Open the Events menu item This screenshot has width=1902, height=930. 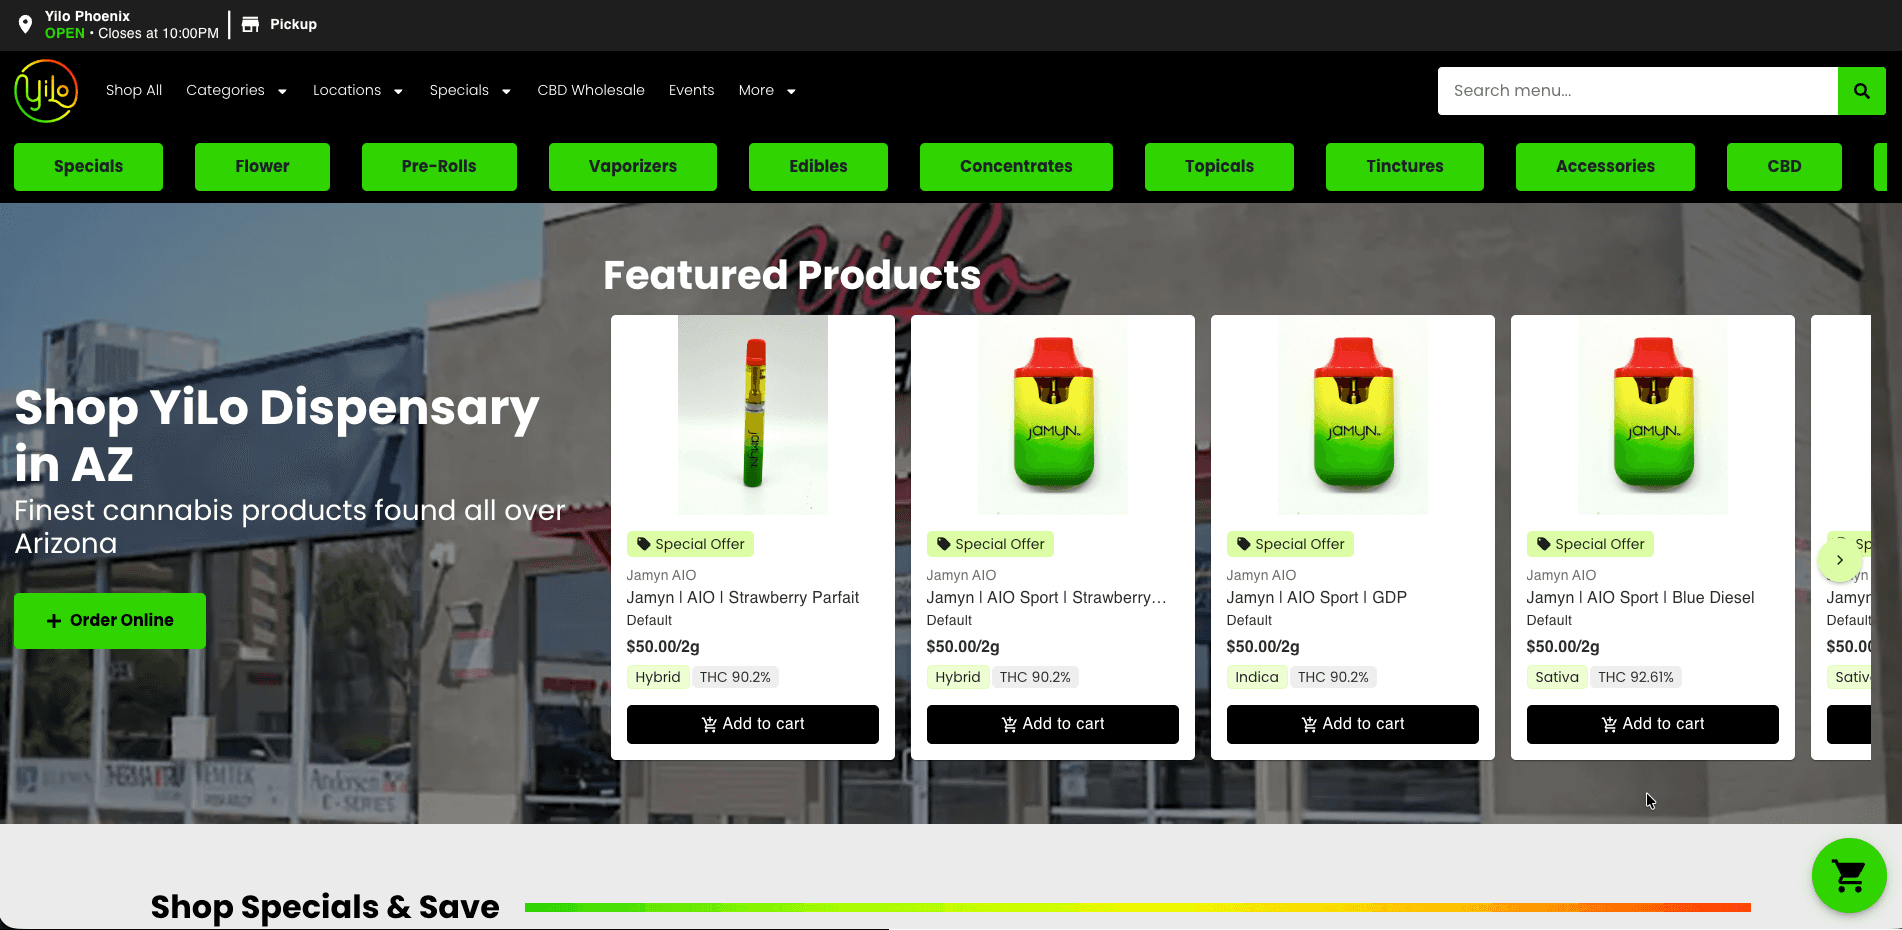click(691, 90)
